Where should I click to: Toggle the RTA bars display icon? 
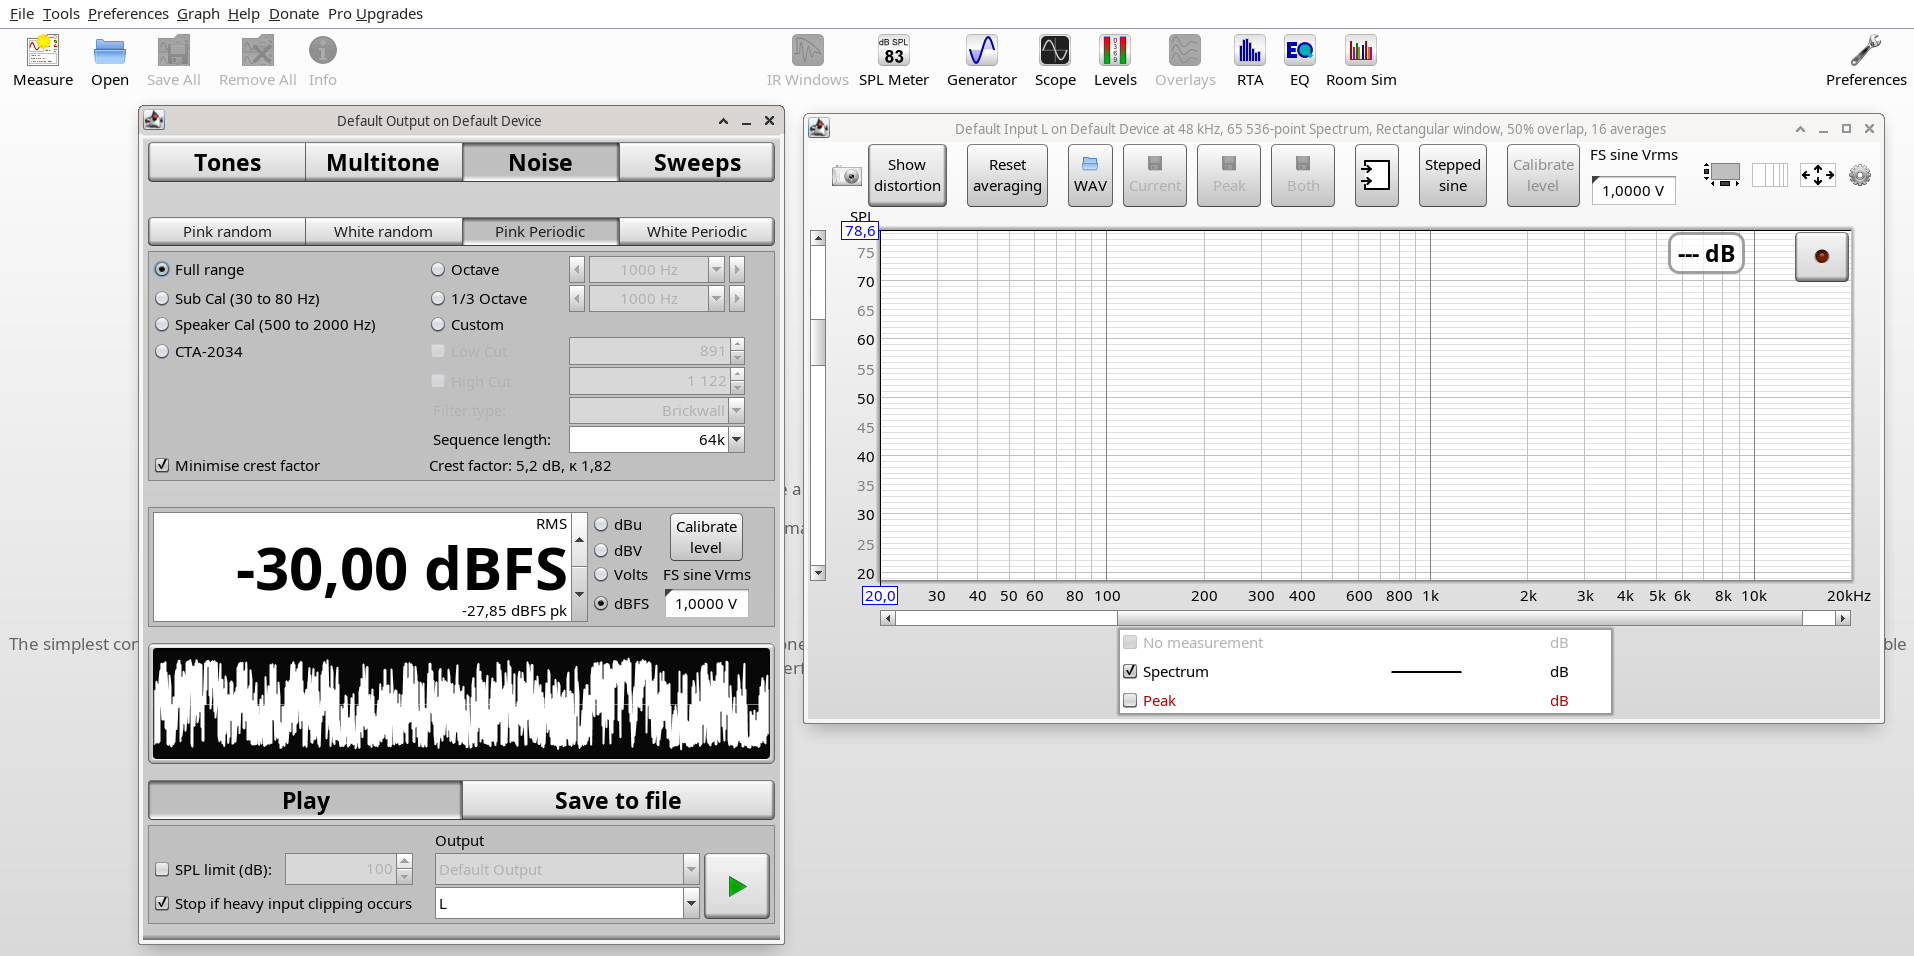[1769, 175]
